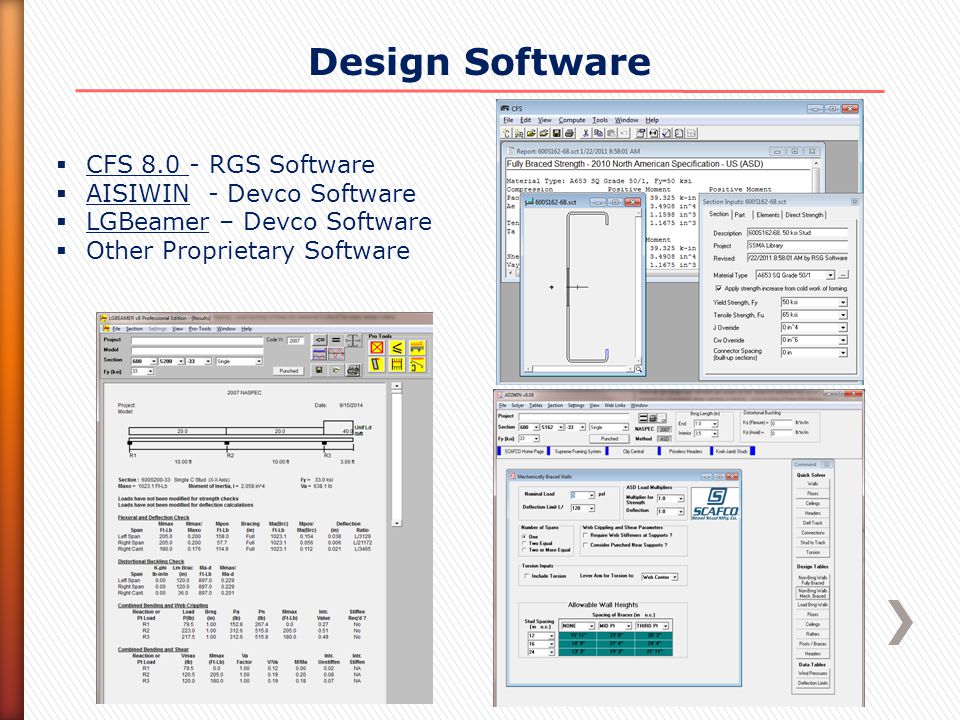
Task: Switch to the Elements tab in Section Inputs
Action: [768, 214]
